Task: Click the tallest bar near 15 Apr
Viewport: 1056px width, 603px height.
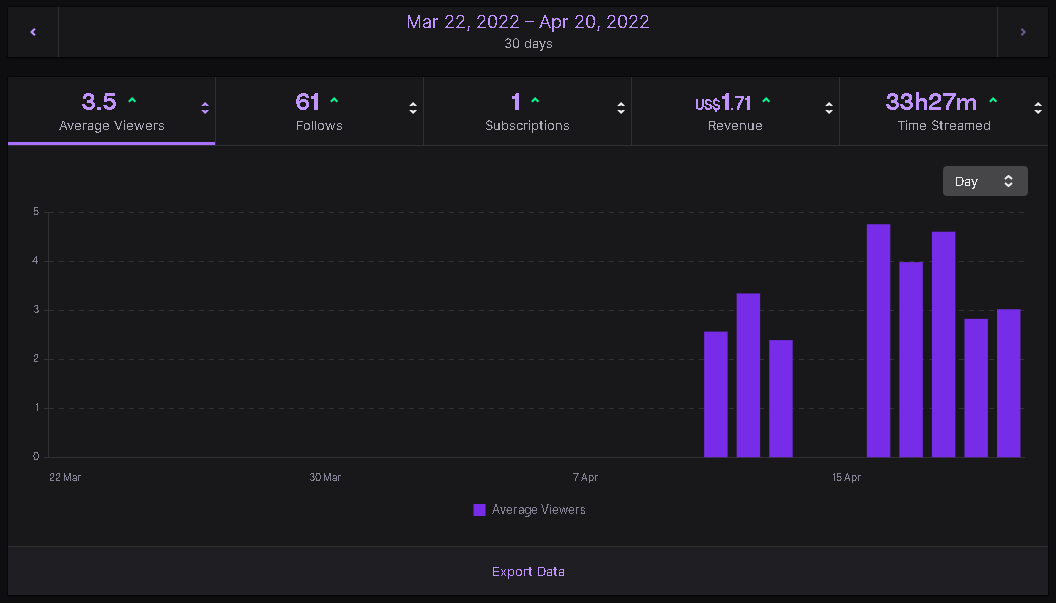Action: 878,341
